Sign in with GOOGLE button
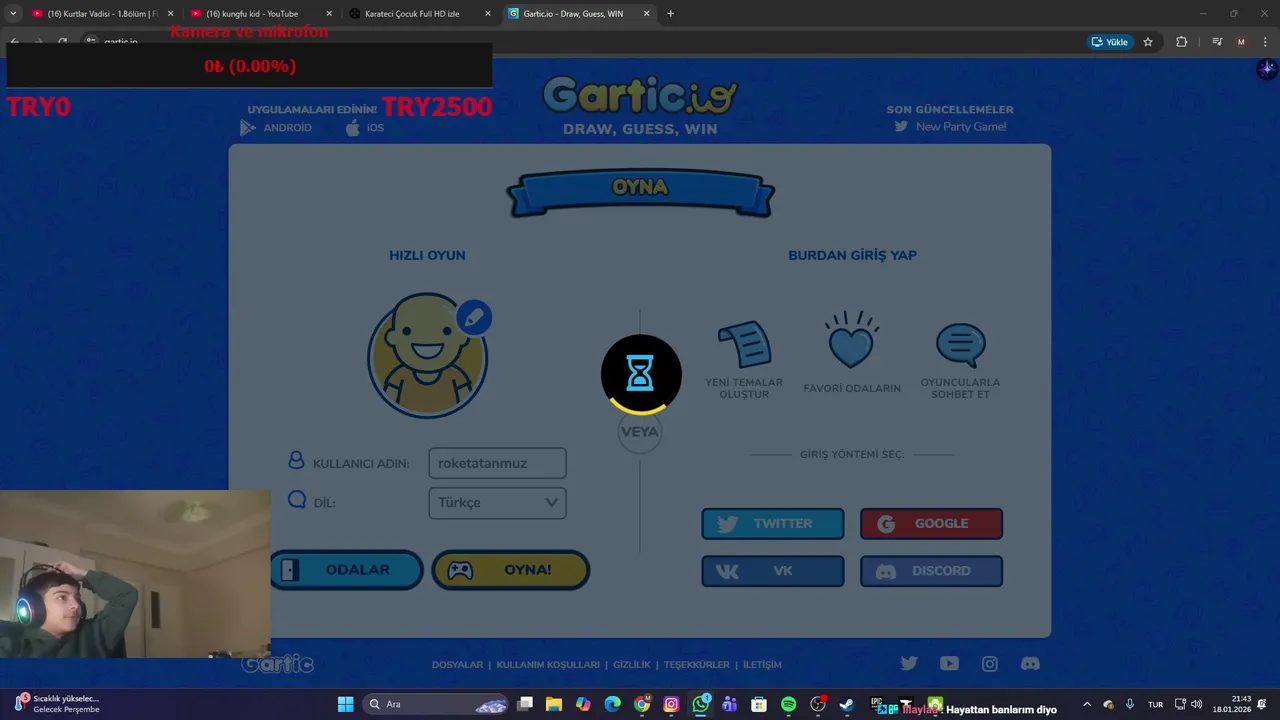The height and width of the screenshot is (720, 1280). pos(931,524)
